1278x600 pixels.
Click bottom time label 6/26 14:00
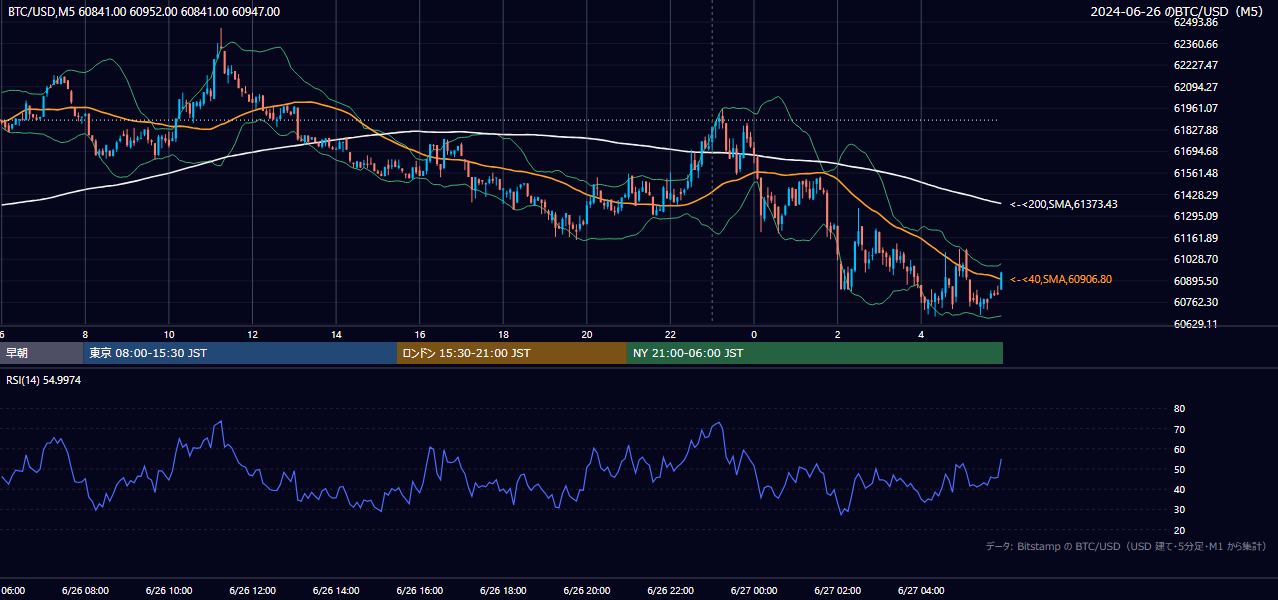[x=336, y=590]
